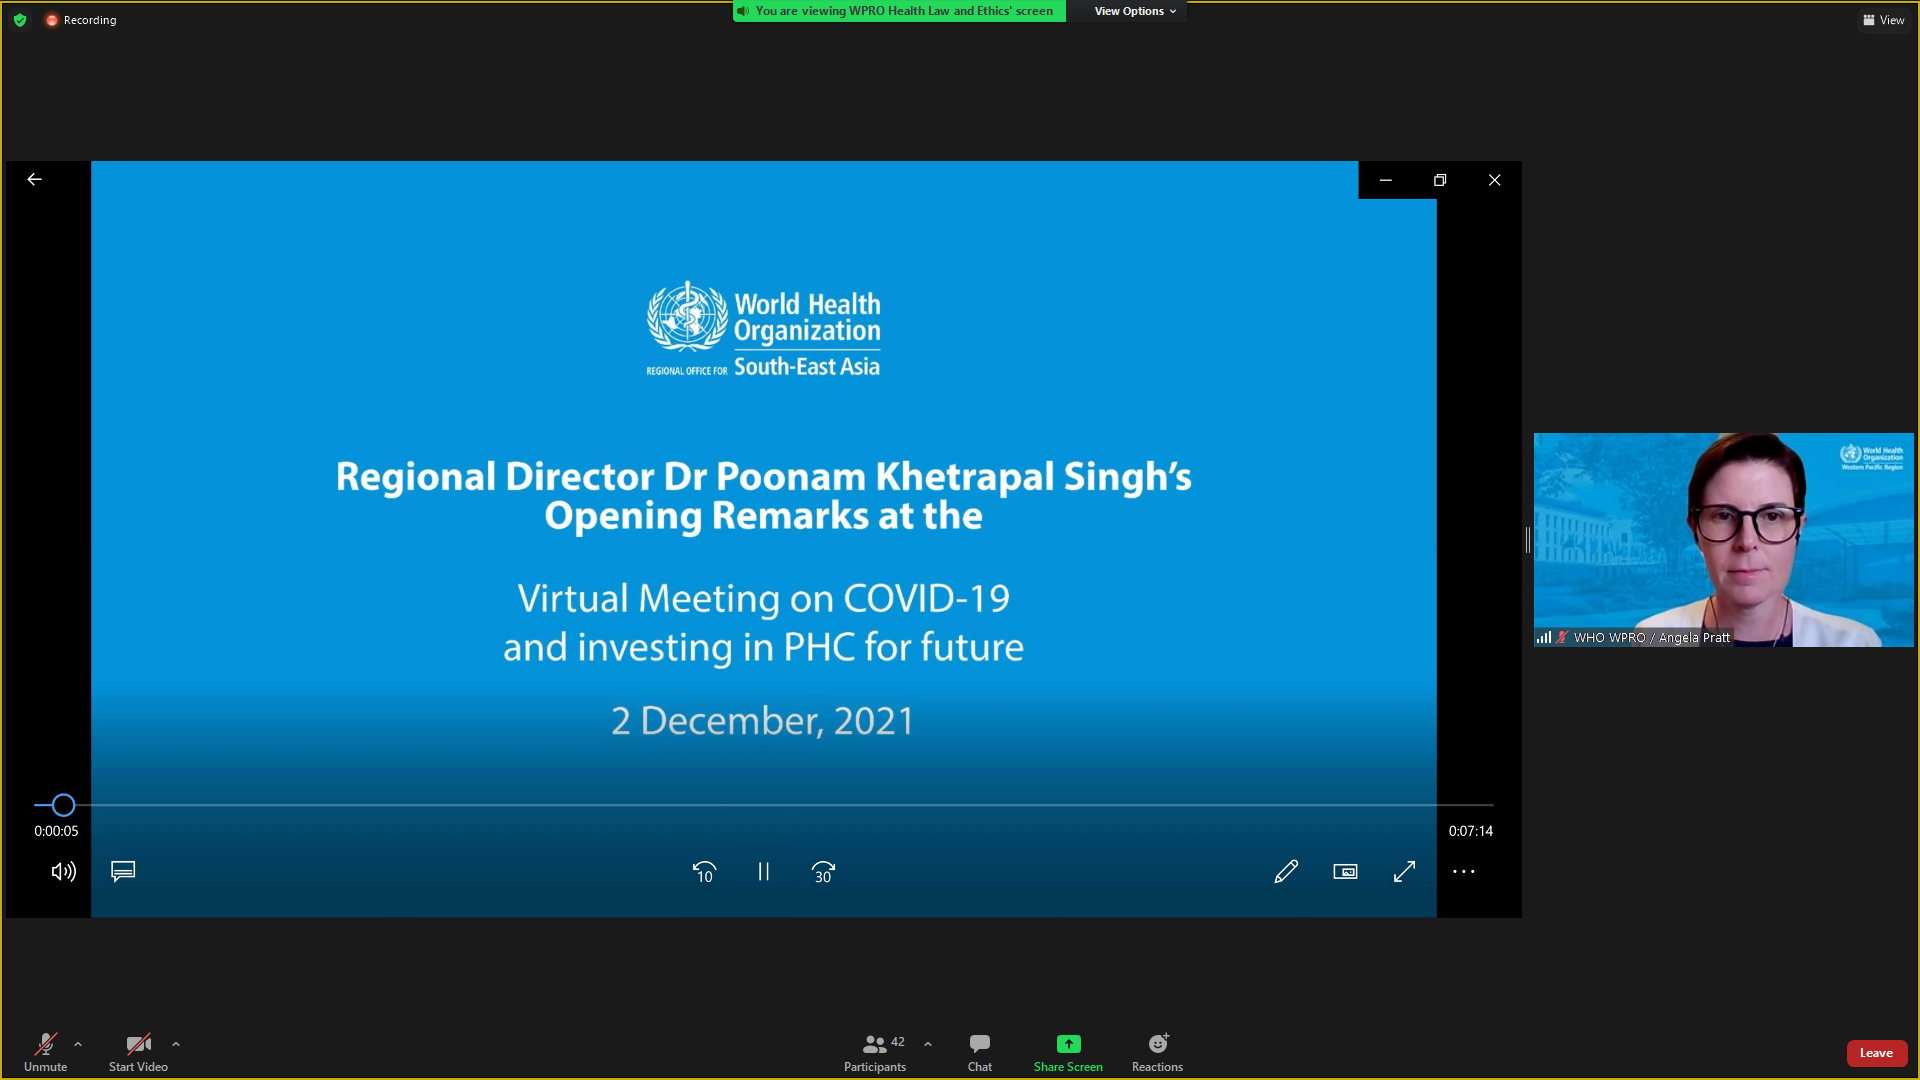Skip forward 30 seconds
1920x1080 pixels.
823,872
